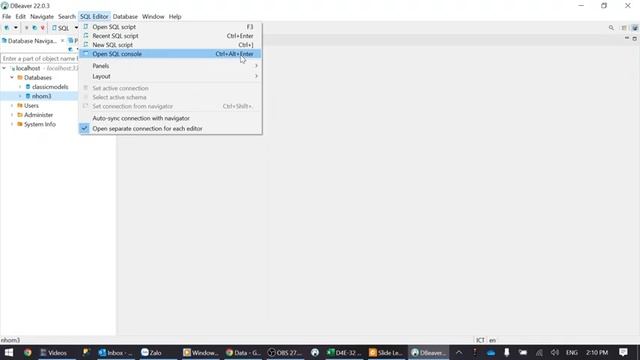The height and width of the screenshot is (360, 640).
Task: Click the taskbar volume icon
Action: pyautogui.click(x=554, y=352)
